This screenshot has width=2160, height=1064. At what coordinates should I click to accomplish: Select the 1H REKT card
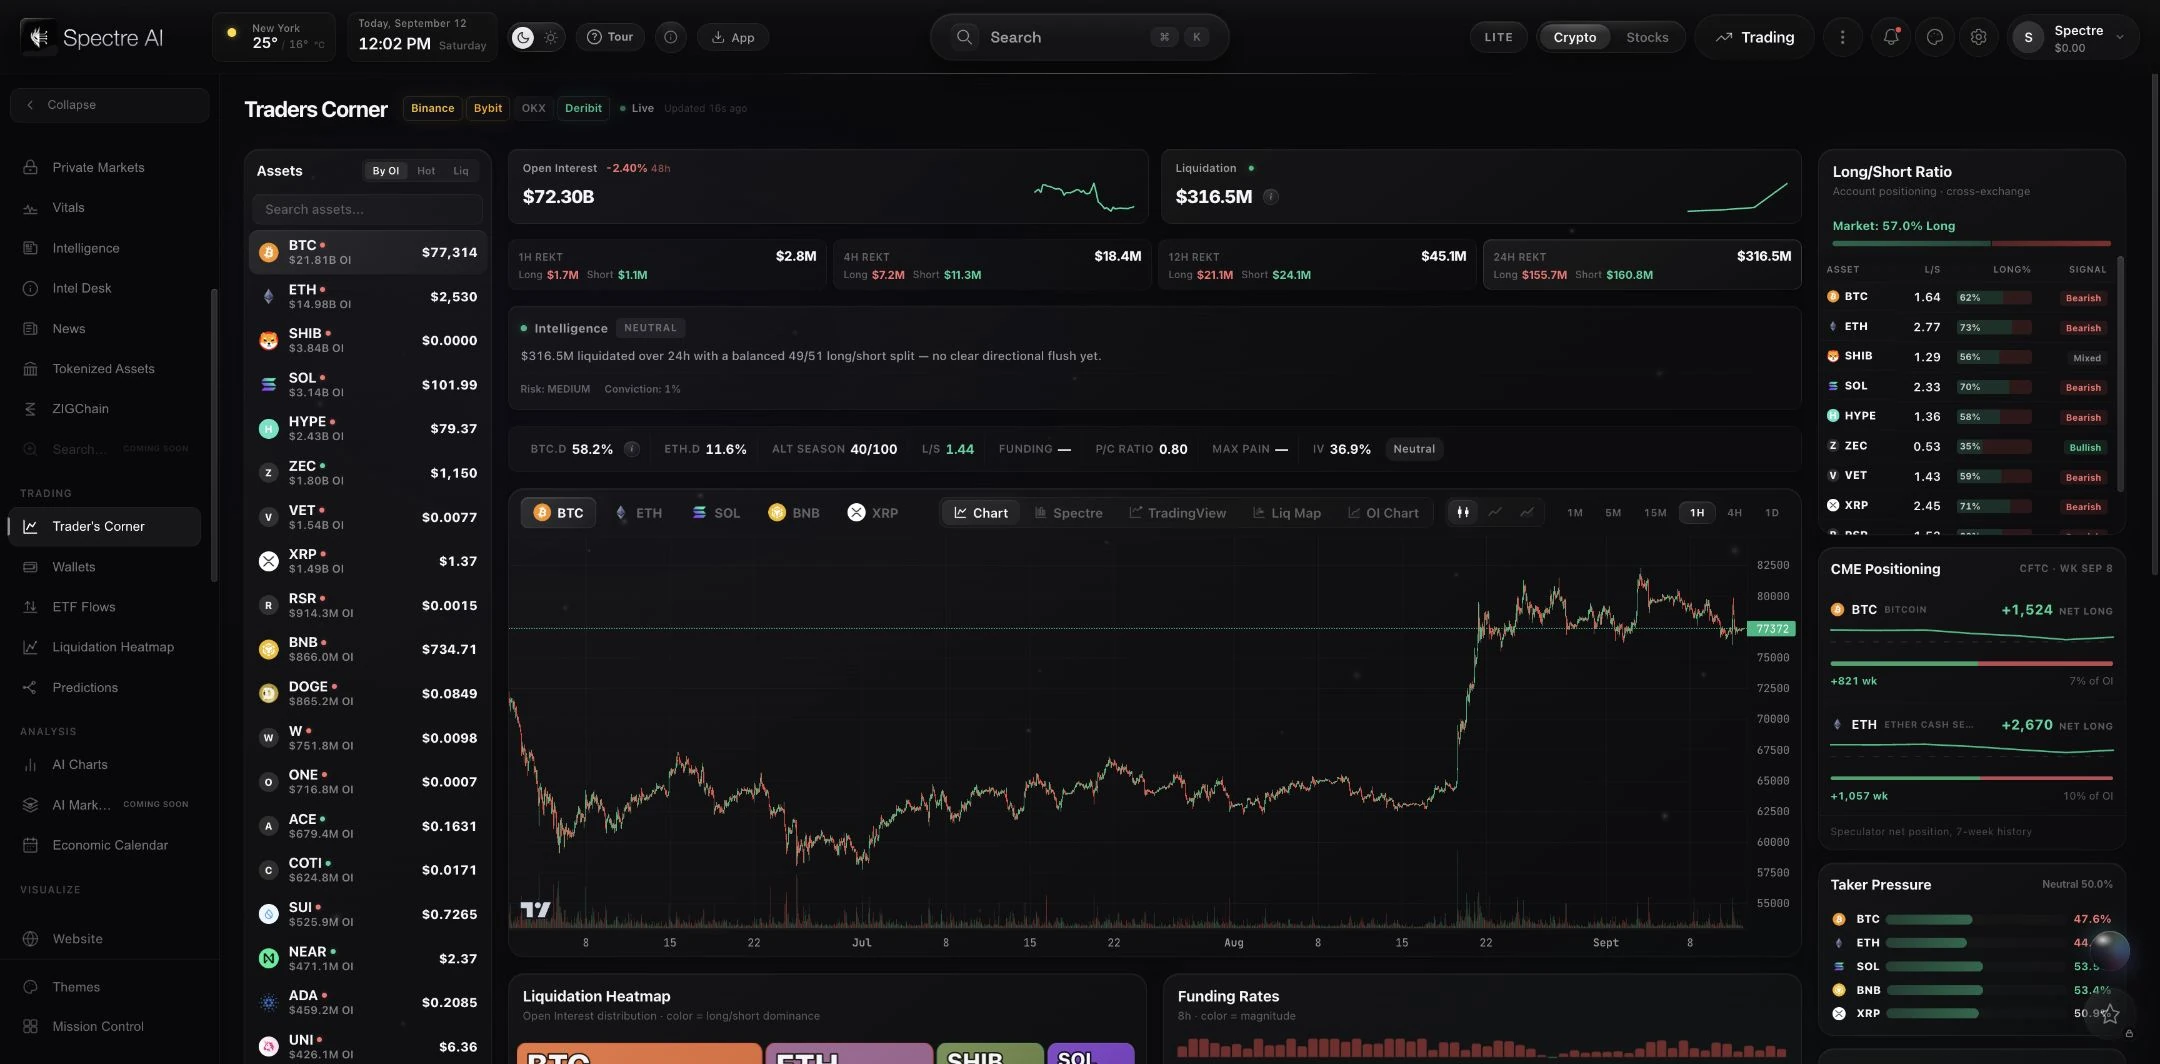click(667, 265)
